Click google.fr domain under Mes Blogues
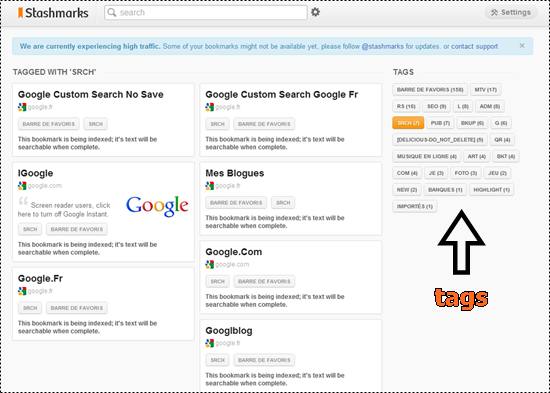The width and height of the screenshot is (550, 393). pos(228,186)
